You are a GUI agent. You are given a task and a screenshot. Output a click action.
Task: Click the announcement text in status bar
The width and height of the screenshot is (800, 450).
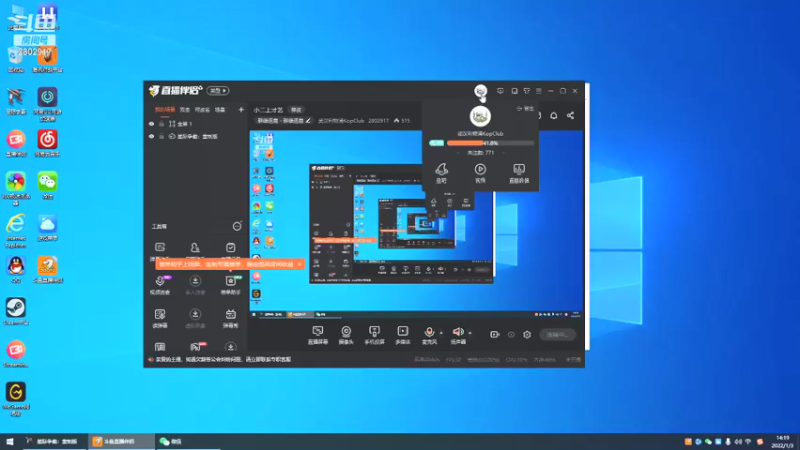pos(223,360)
